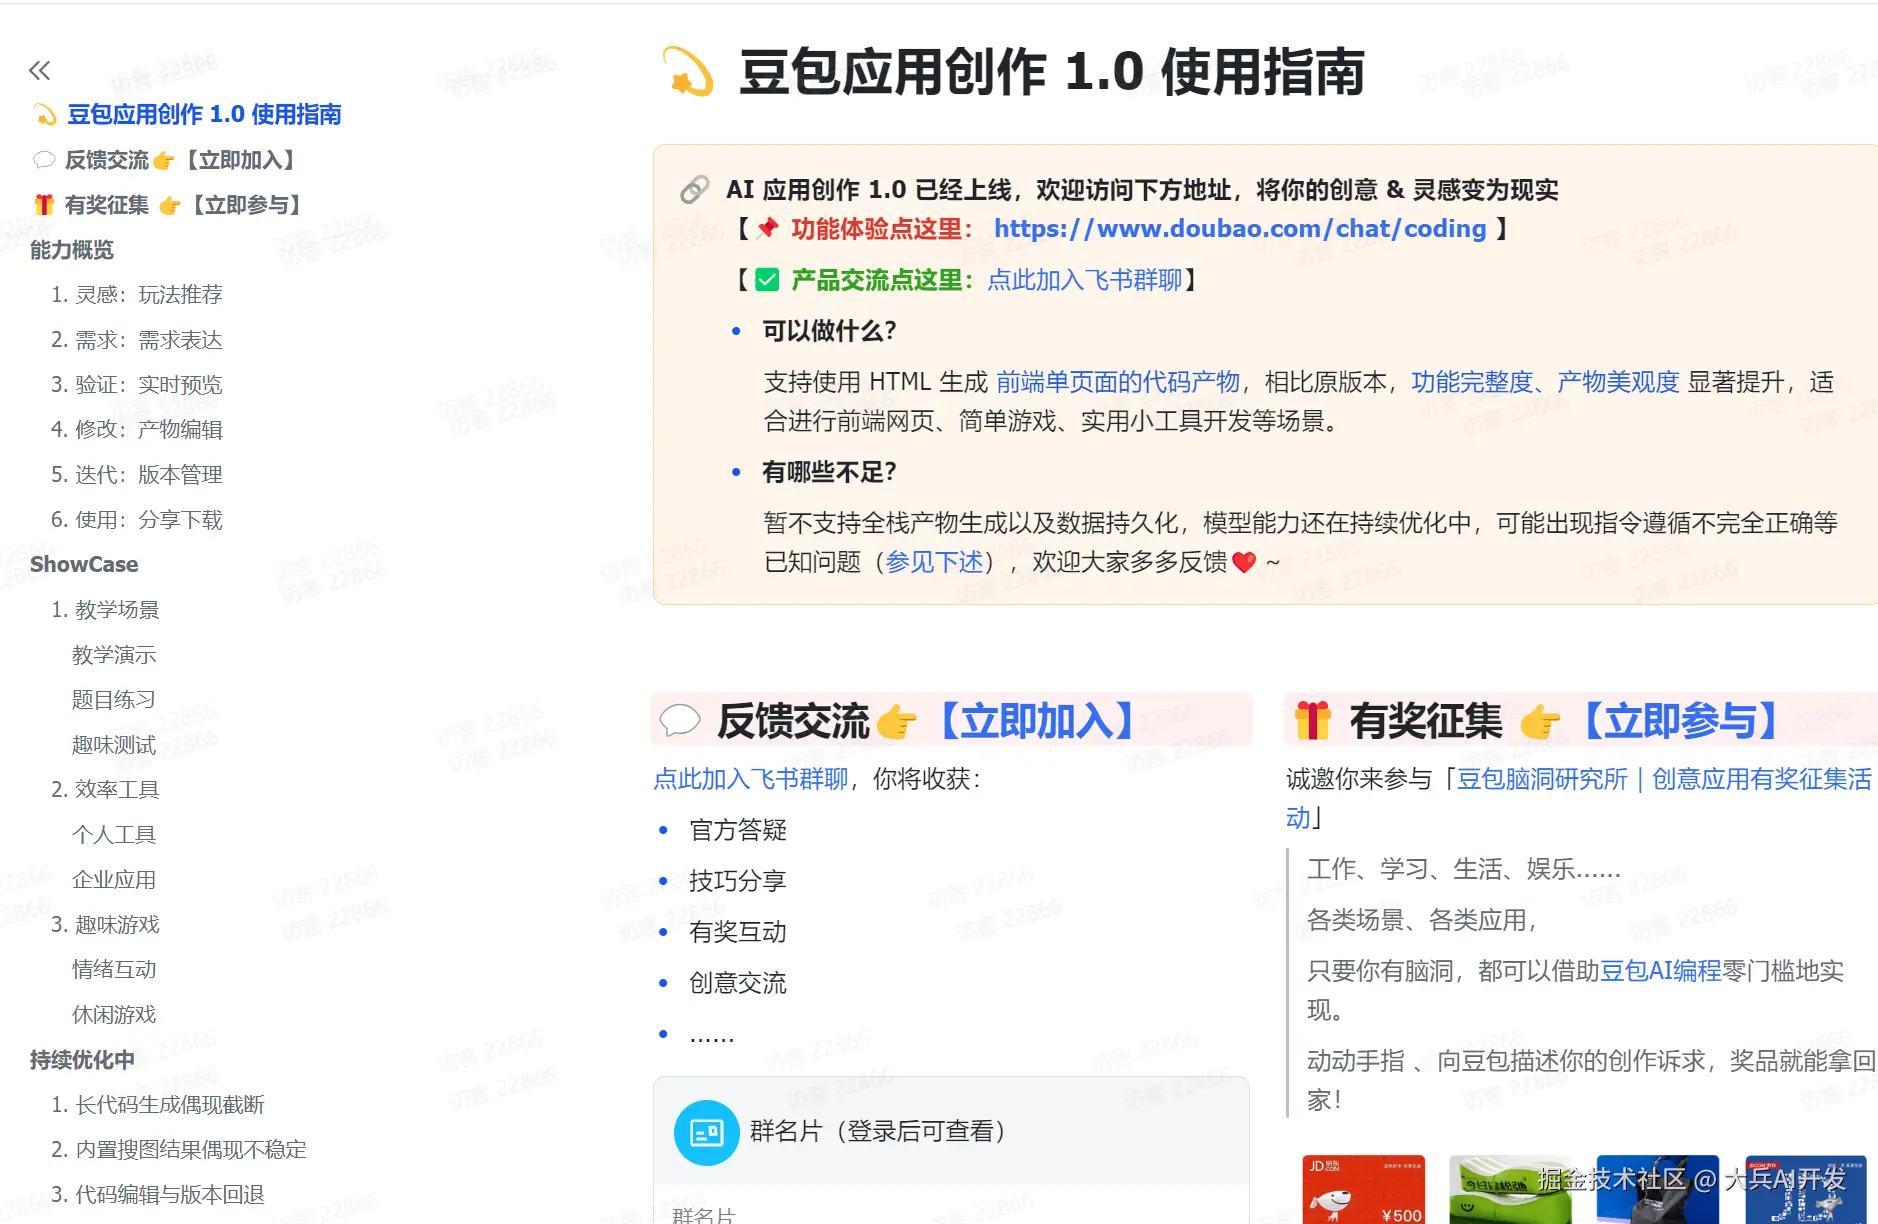This screenshot has width=1878, height=1224.
Task: Click the 参见下述 link
Action: (x=934, y=562)
